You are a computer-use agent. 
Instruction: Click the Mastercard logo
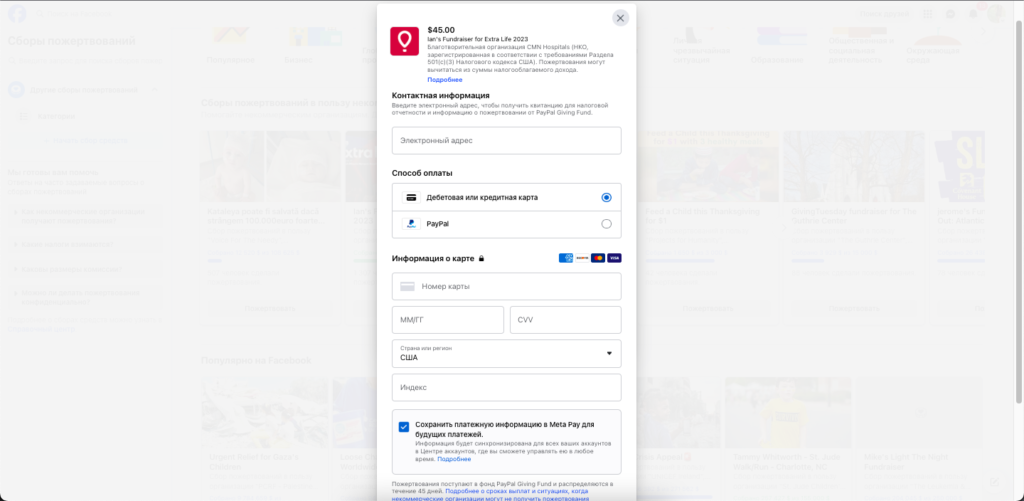[598, 258]
